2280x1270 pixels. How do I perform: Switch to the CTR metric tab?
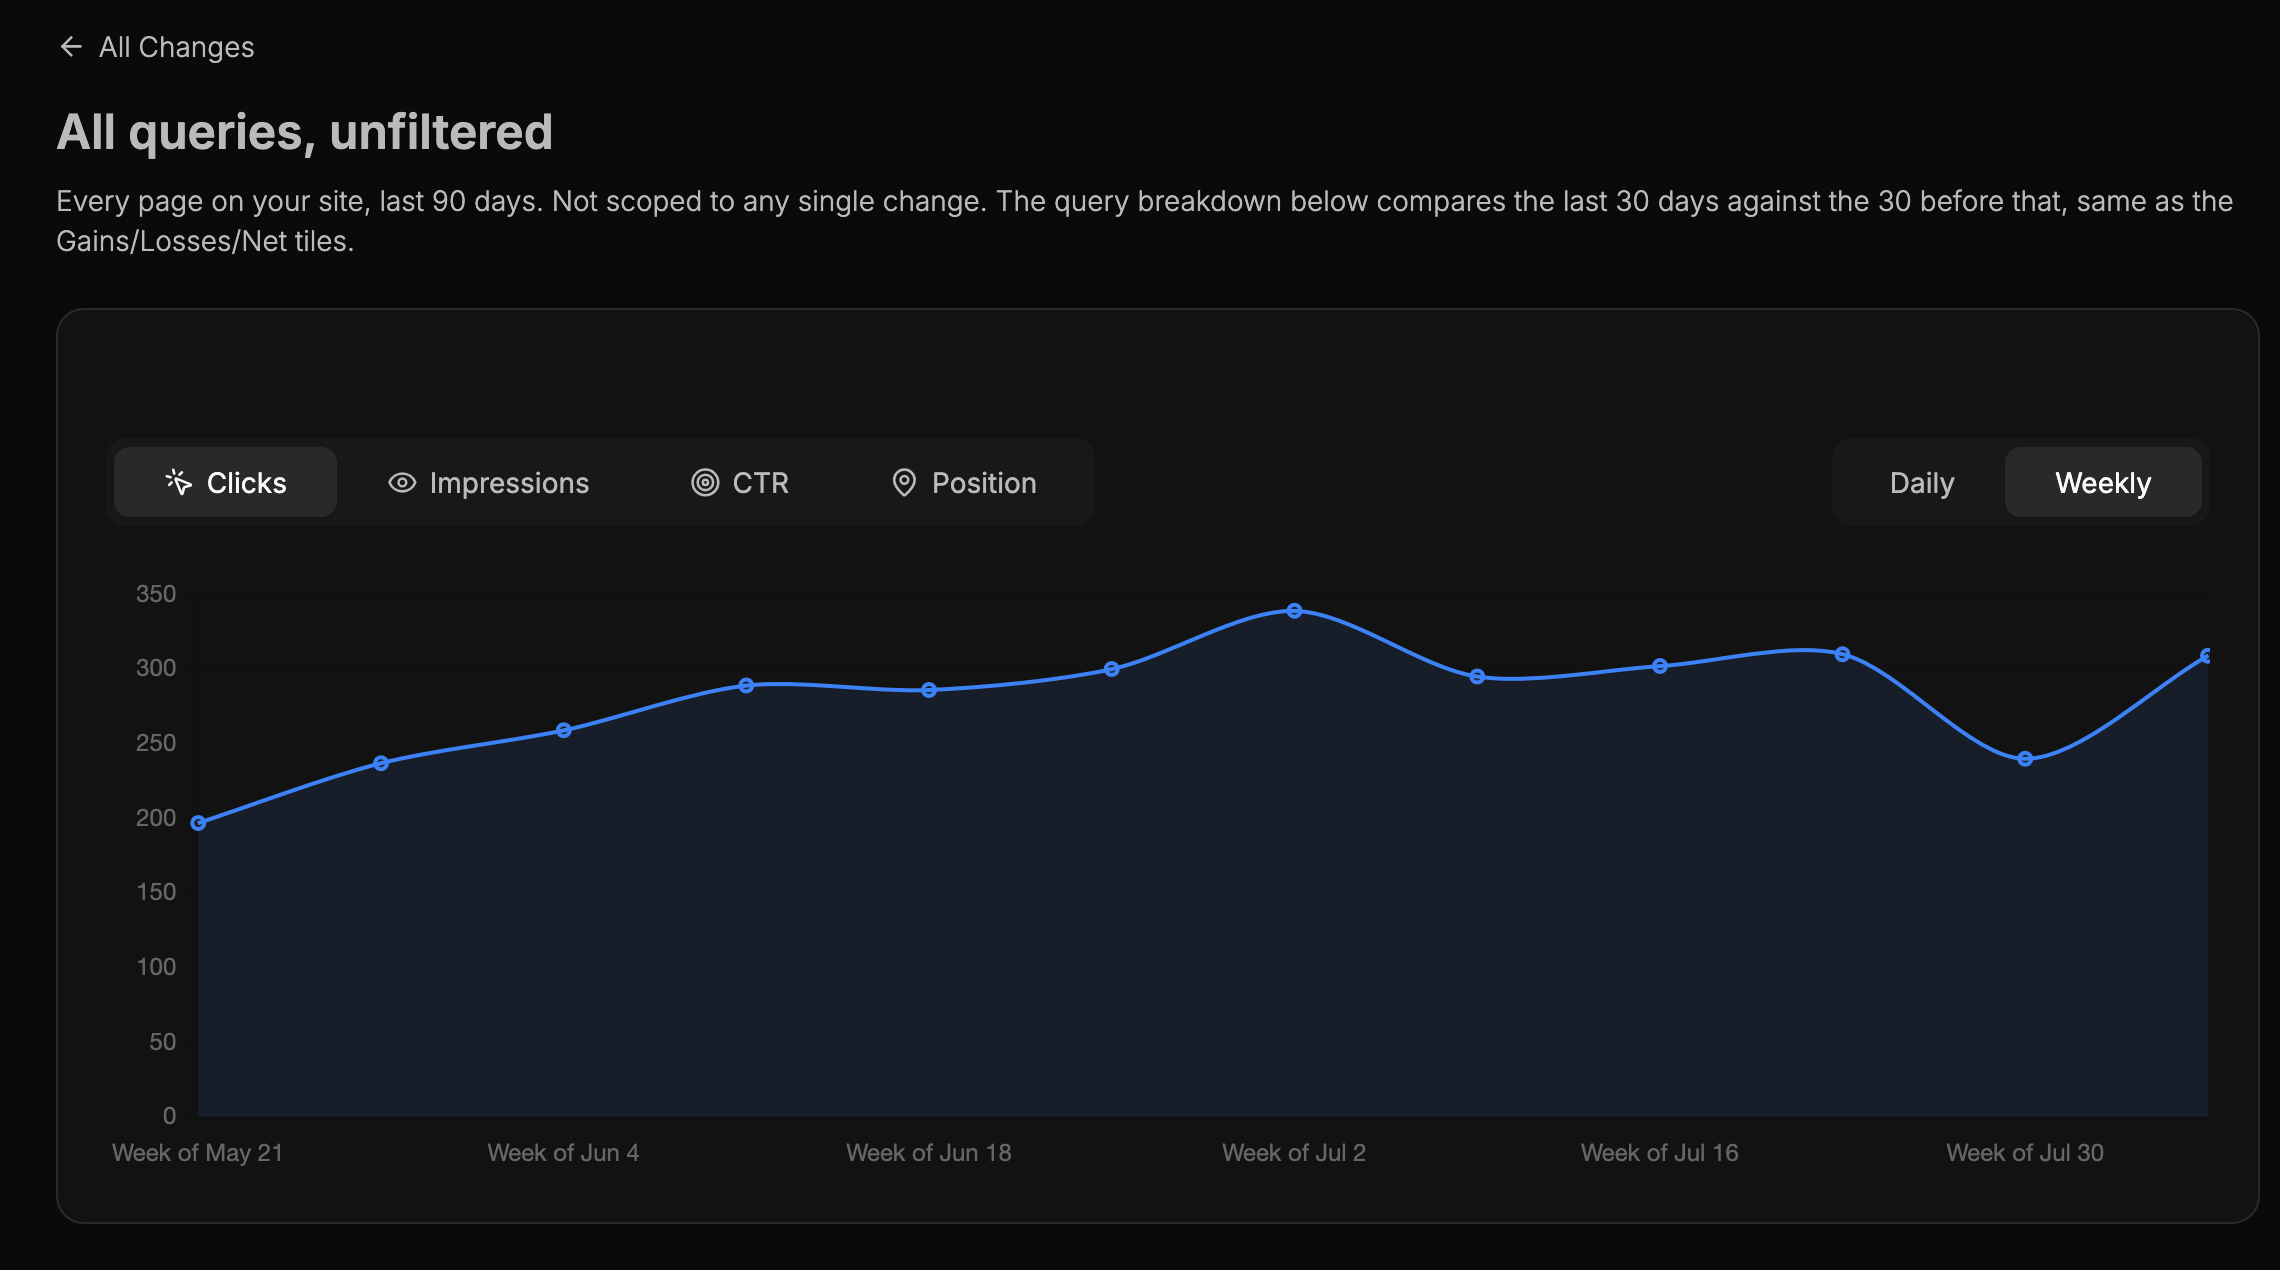(x=740, y=483)
